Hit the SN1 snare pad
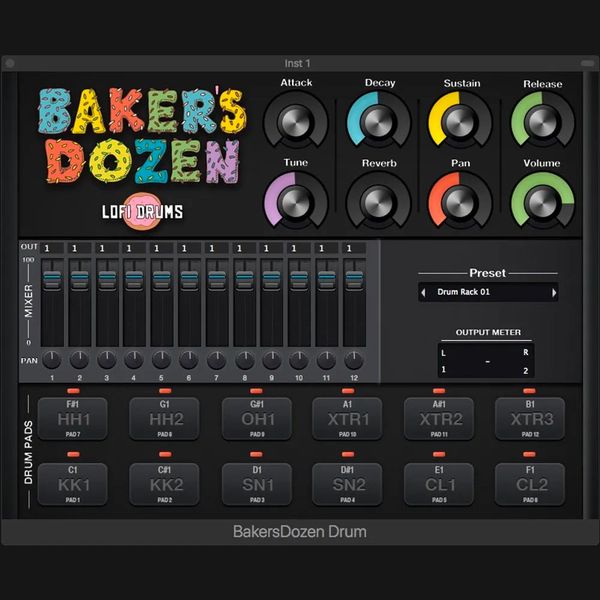This screenshot has height=600, width=600. click(x=257, y=484)
